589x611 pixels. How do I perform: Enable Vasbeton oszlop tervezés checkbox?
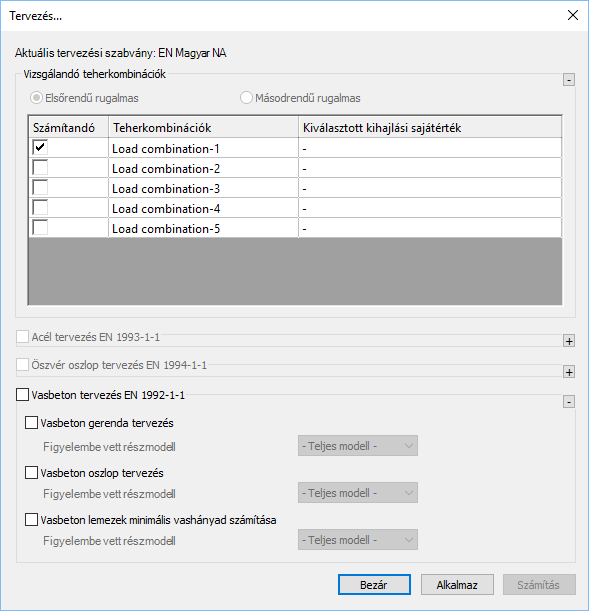[32, 473]
